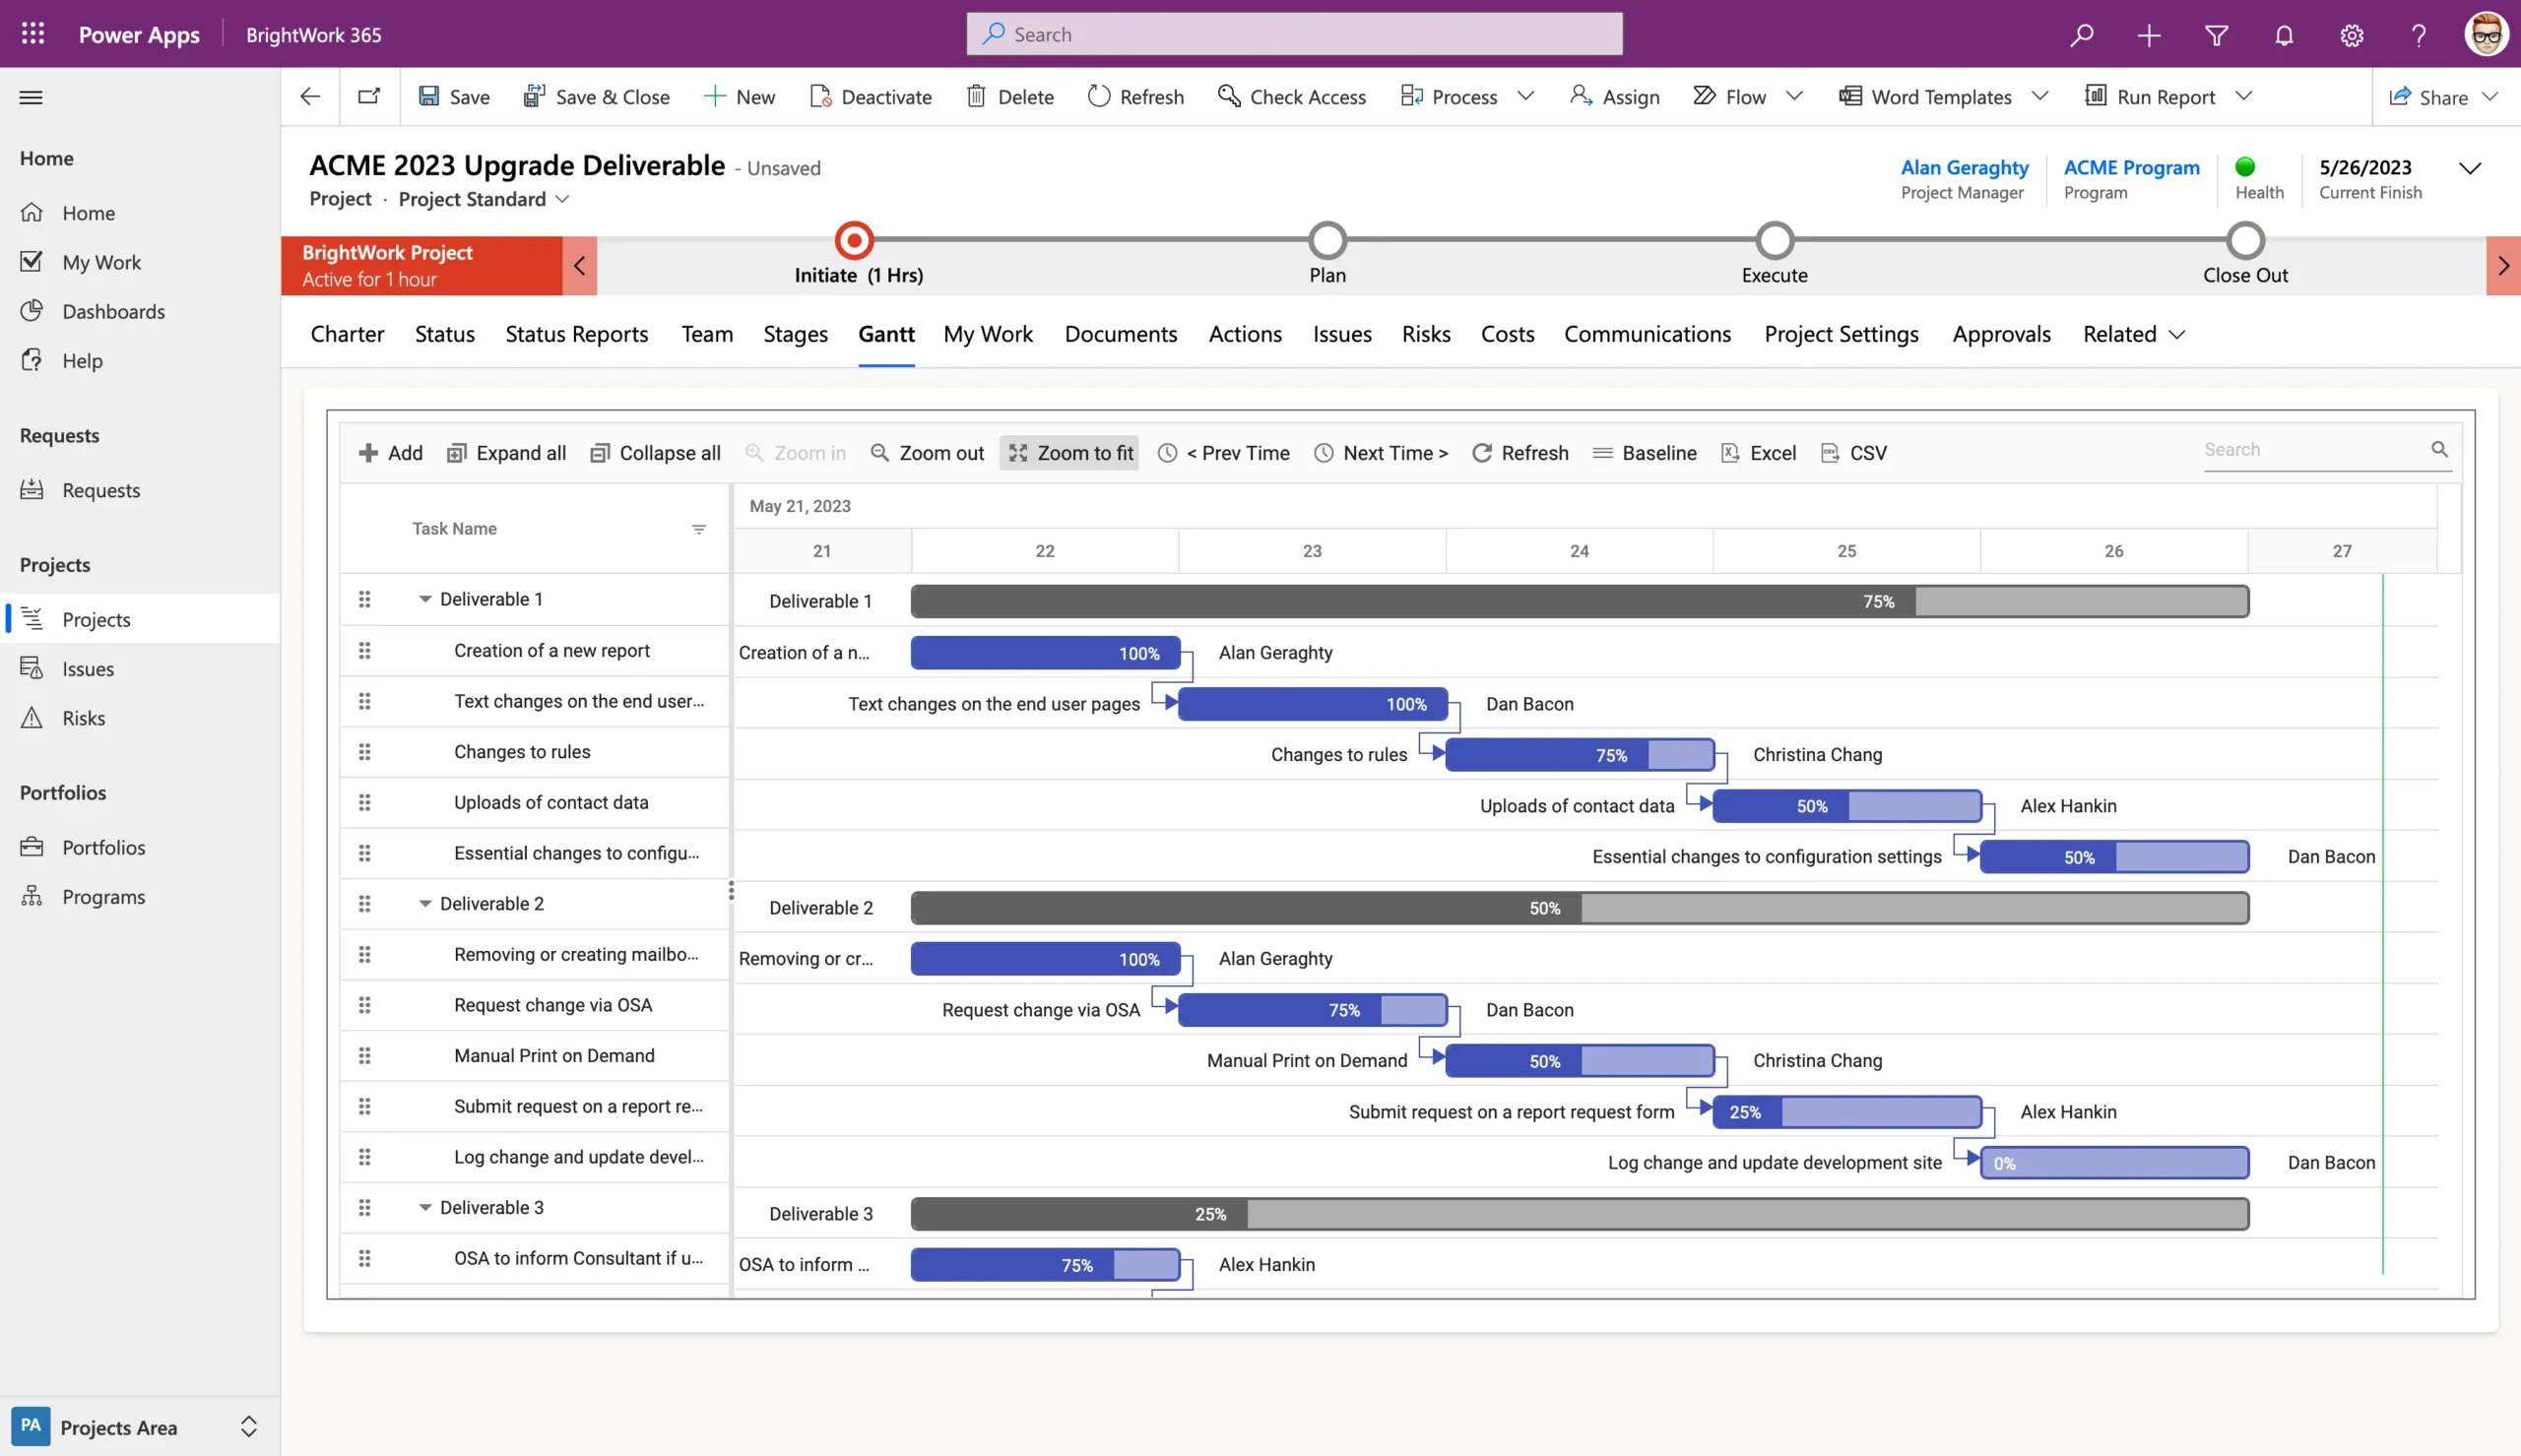Click the Deactivate record icon

[x=822, y=95]
